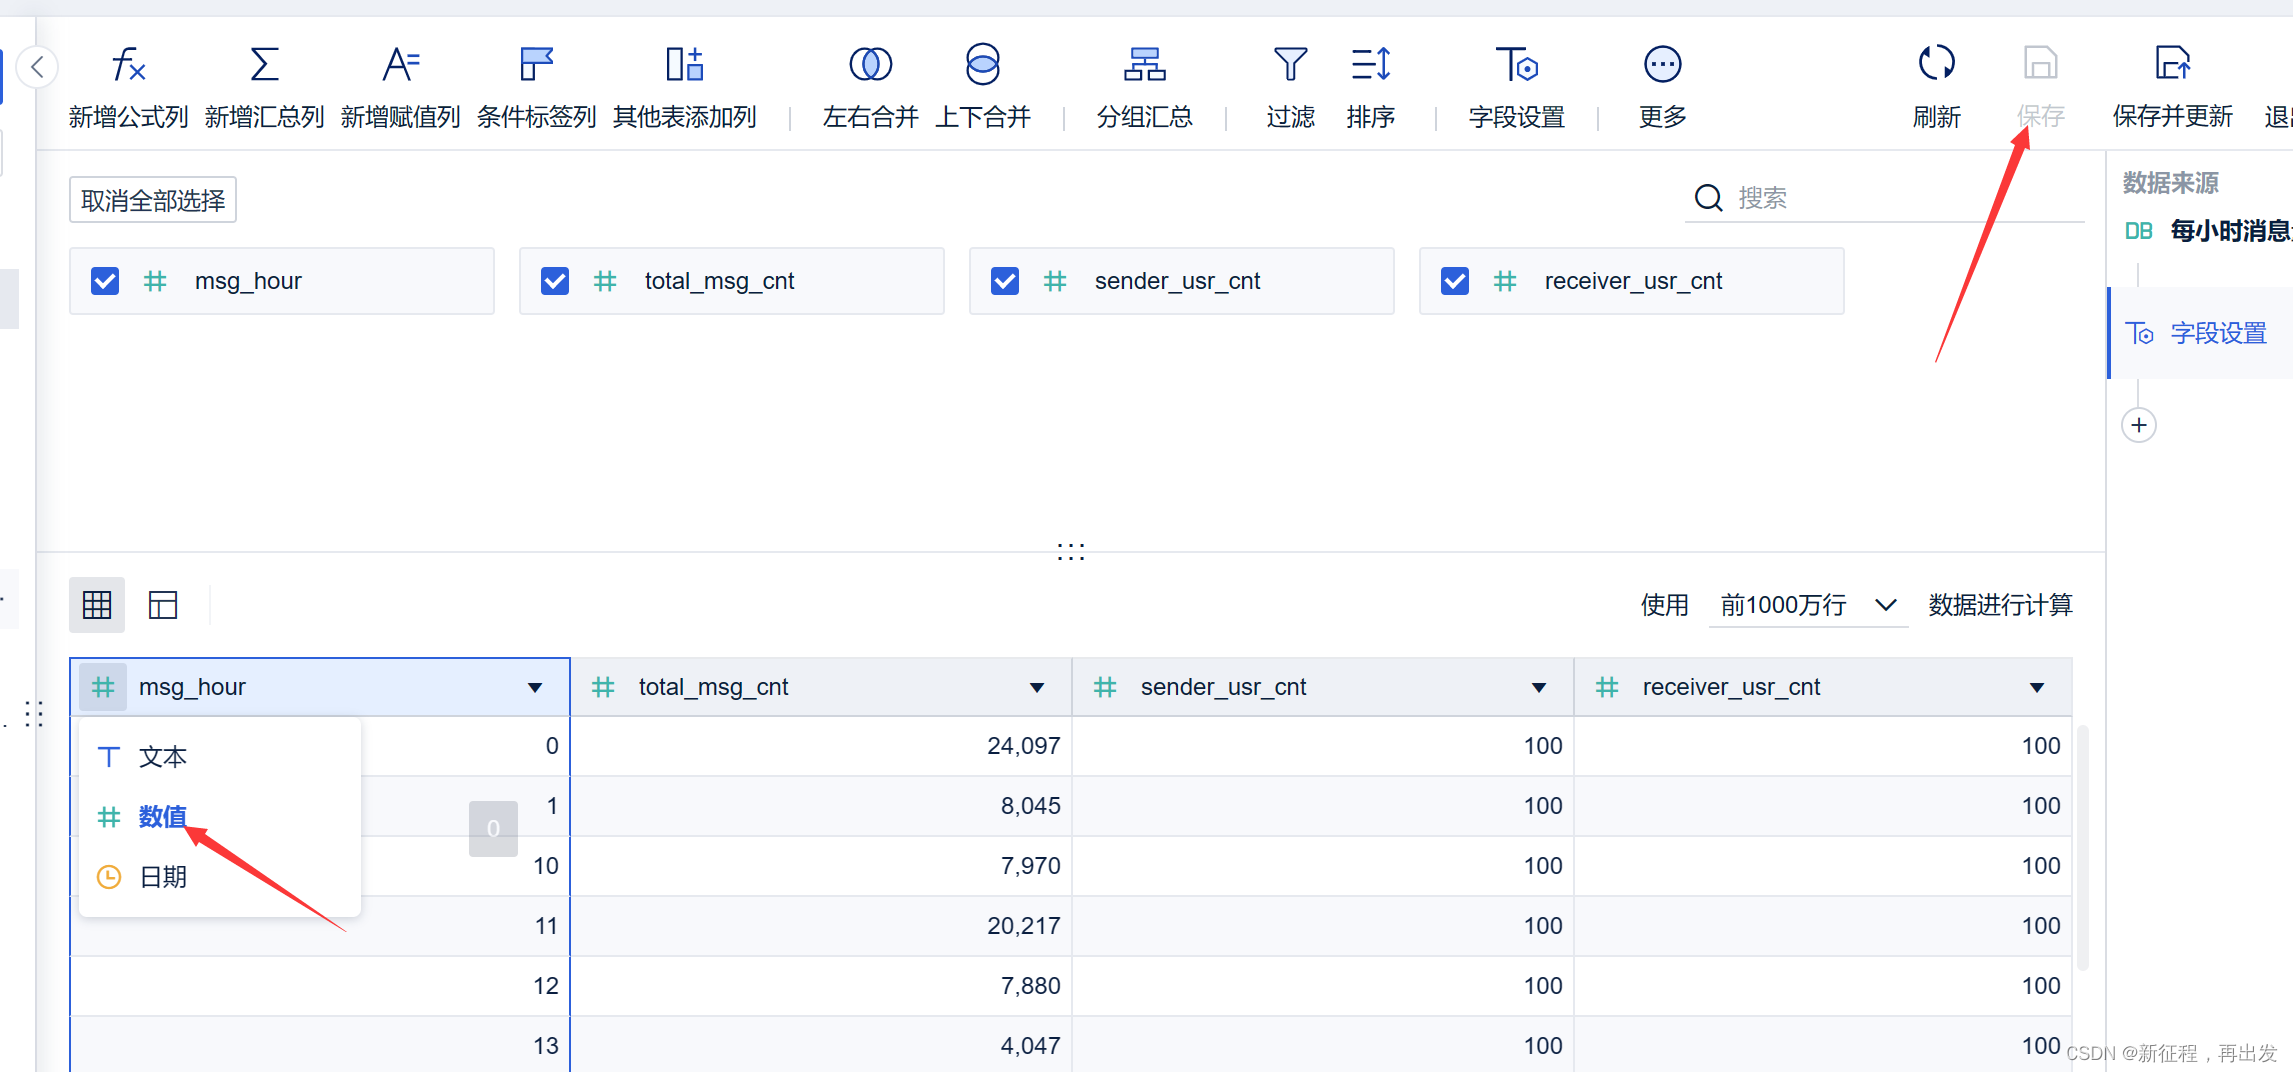2293x1072 pixels.
Task: Click the 4,047 total_msg_cnt cell
Action: pos(822,1045)
